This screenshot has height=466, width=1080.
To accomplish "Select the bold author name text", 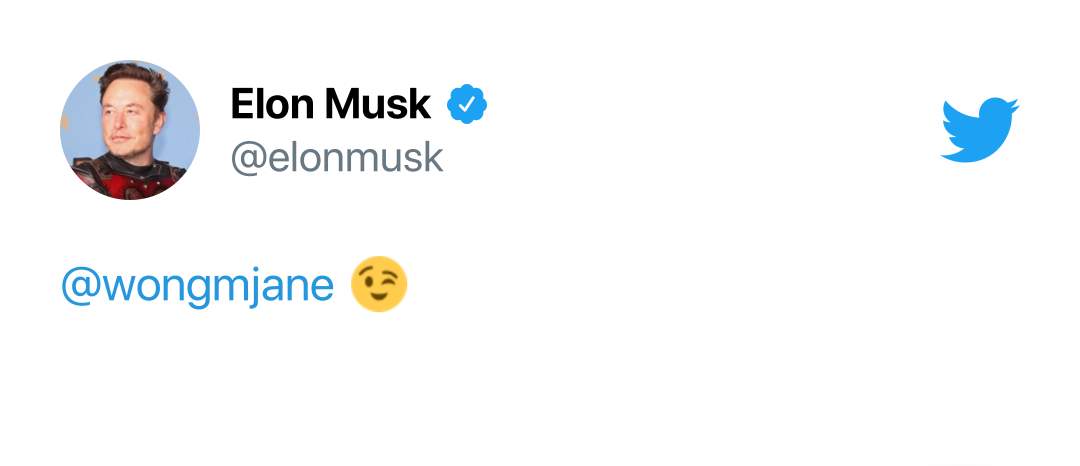I will tap(331, 104).
